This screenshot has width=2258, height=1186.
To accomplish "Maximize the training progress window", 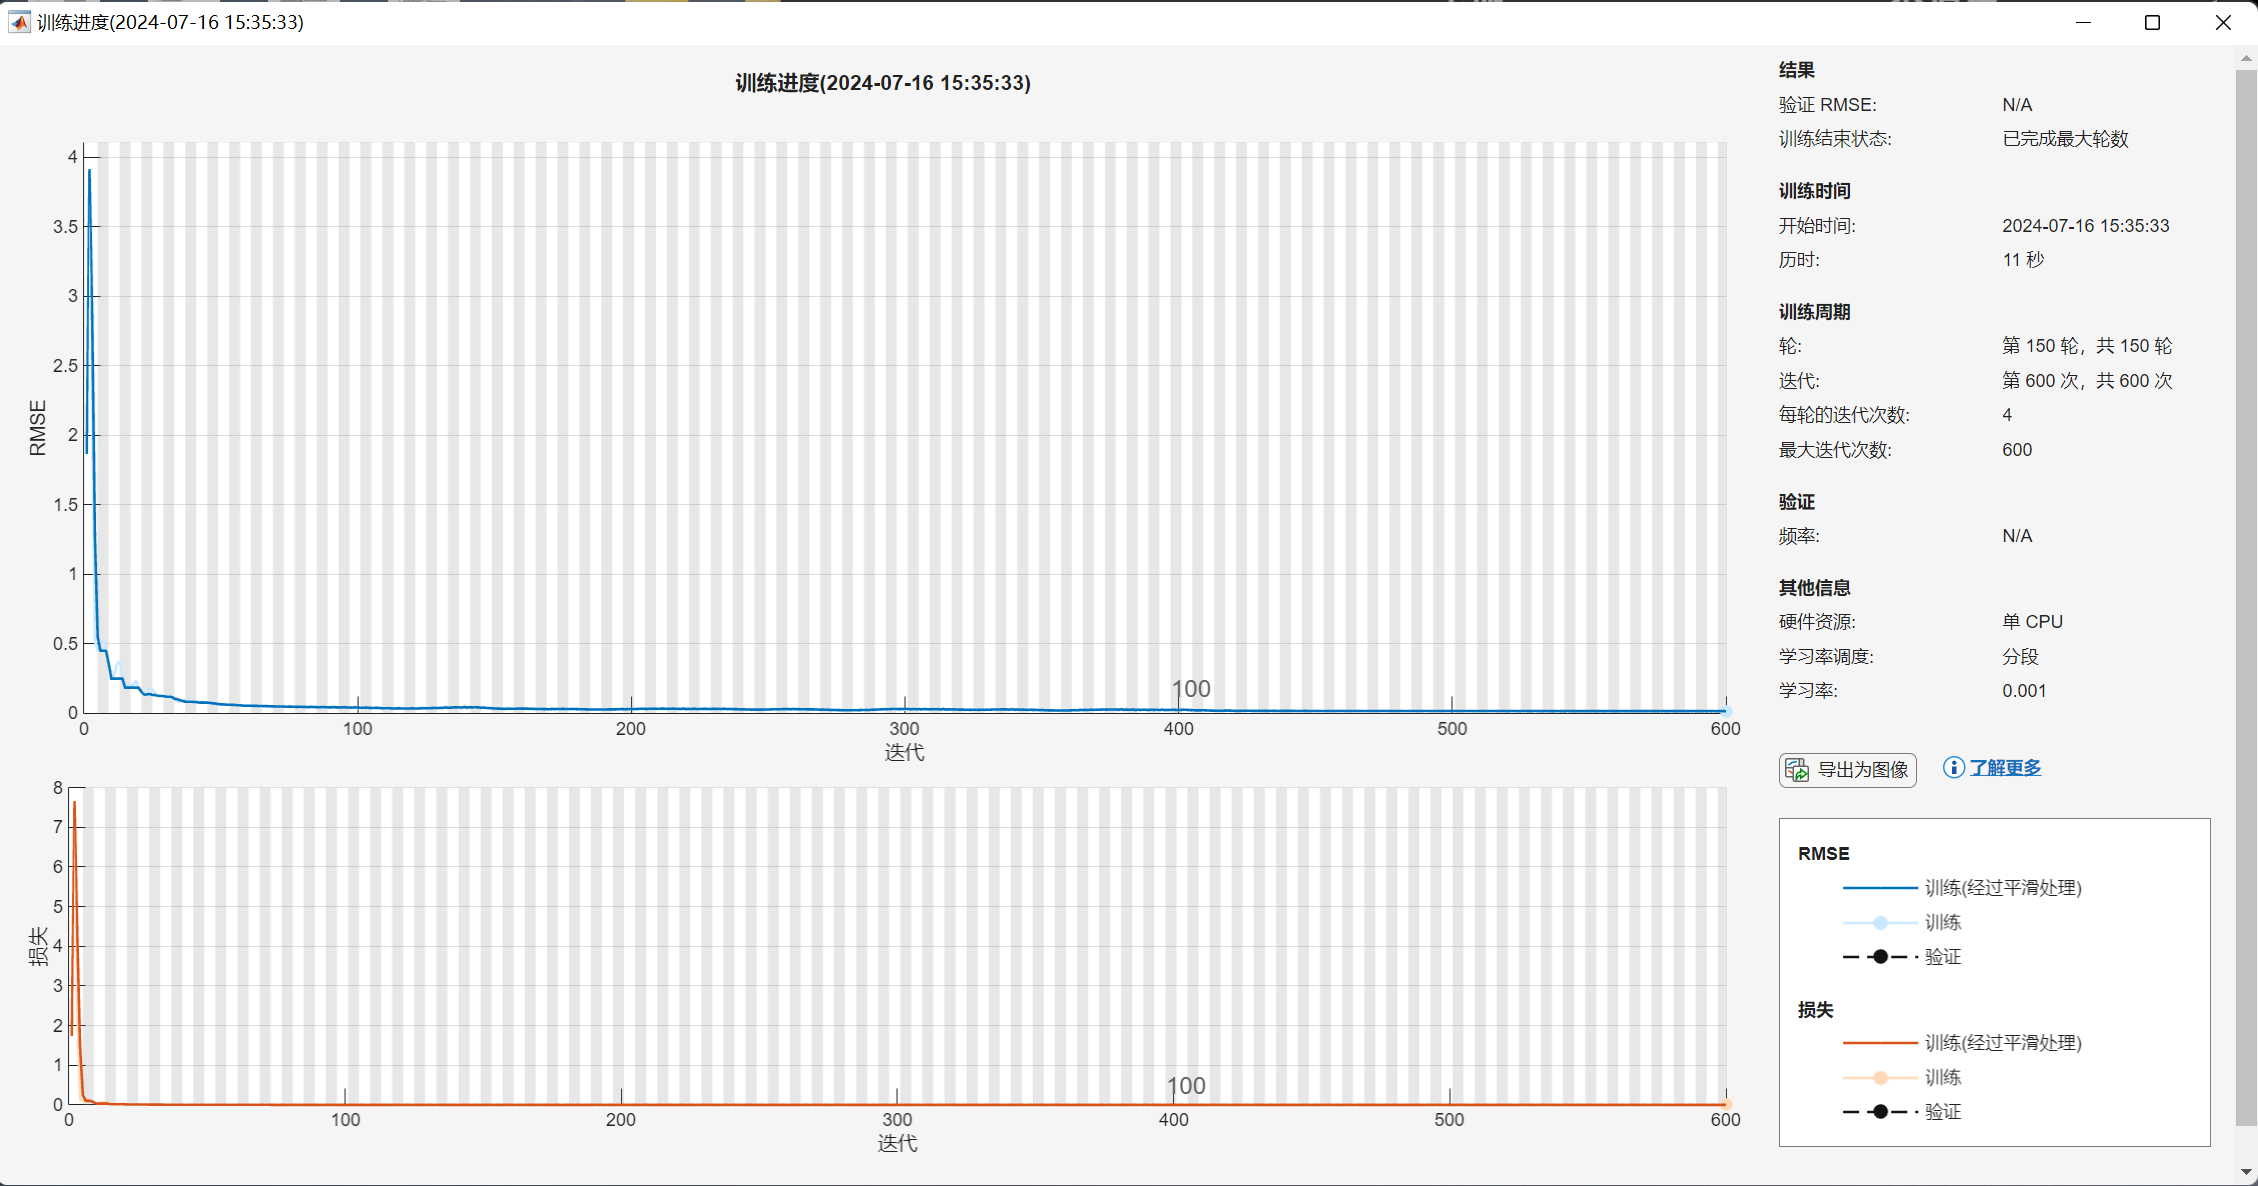I will [x=2152, y=22].
